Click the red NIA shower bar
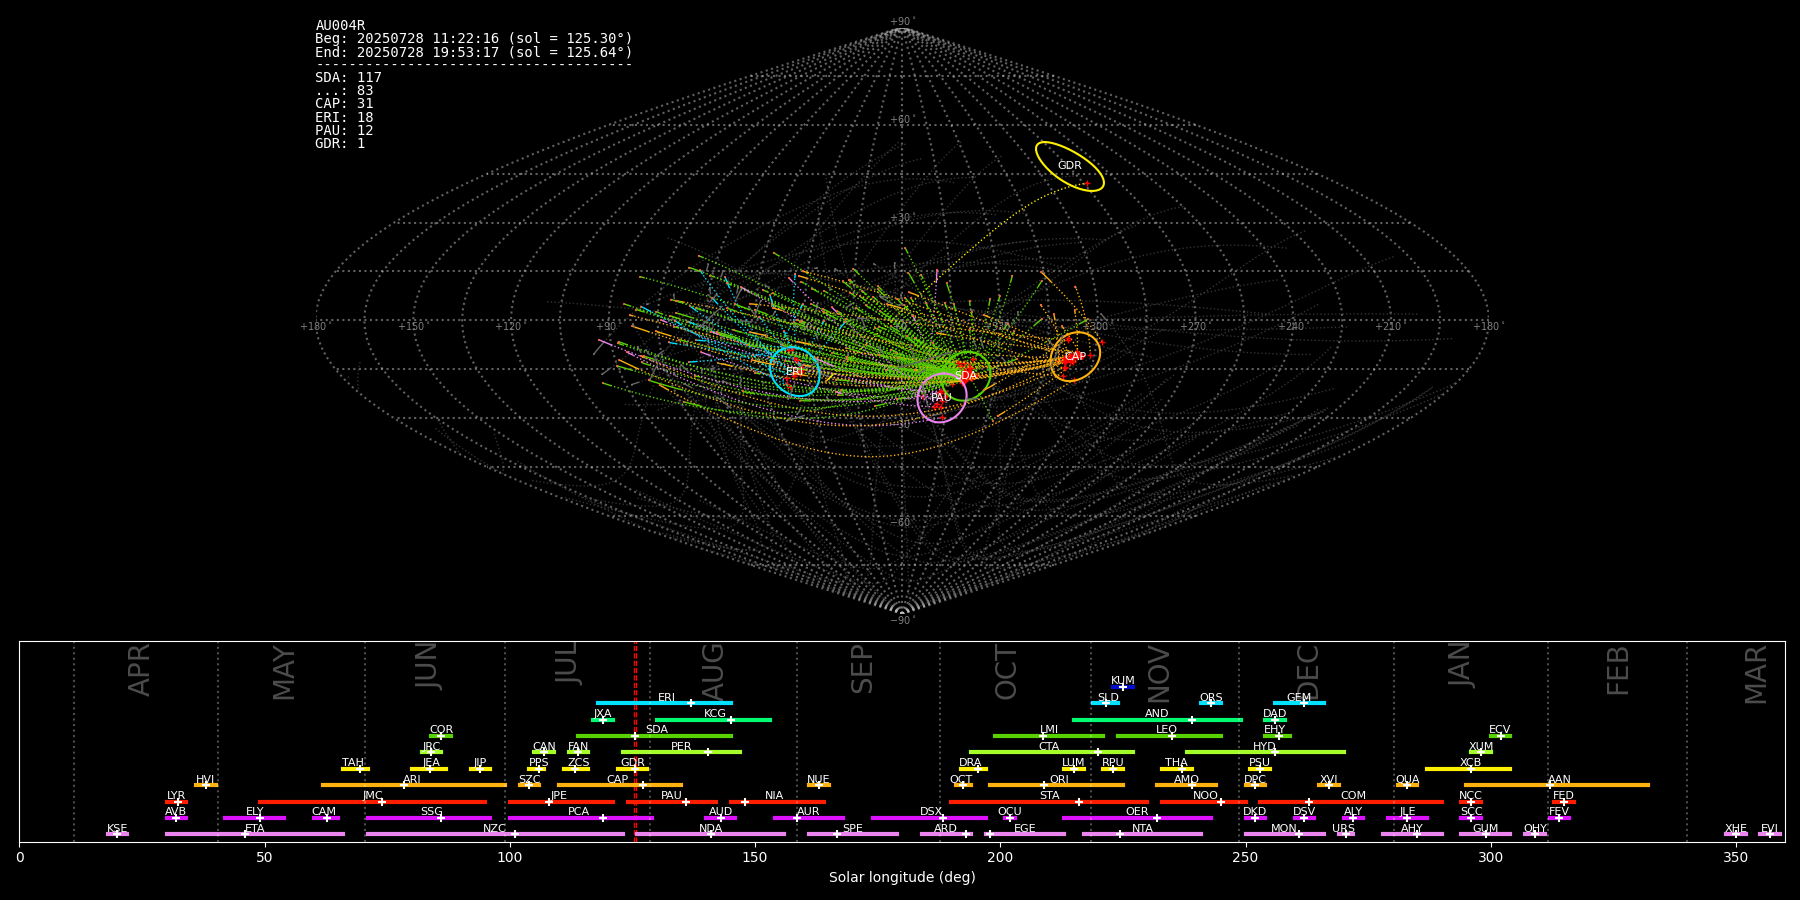 777,802
